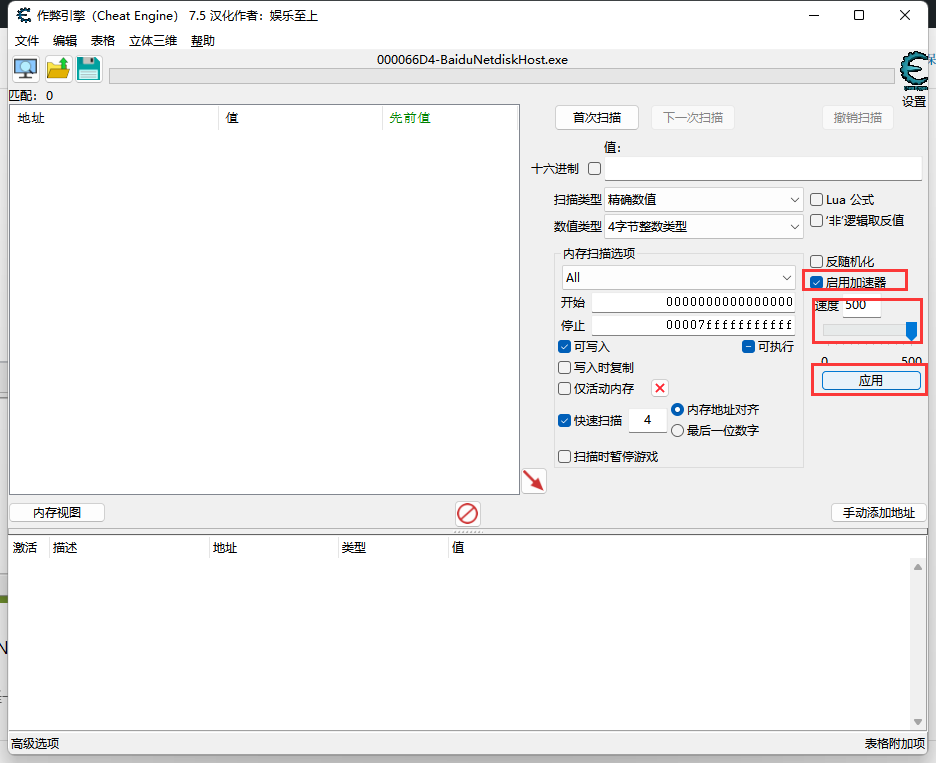The width and height of the screenshot is (936, 763).
Task: Open Cheat Engine settings logo icon
Action: [913, 72]
